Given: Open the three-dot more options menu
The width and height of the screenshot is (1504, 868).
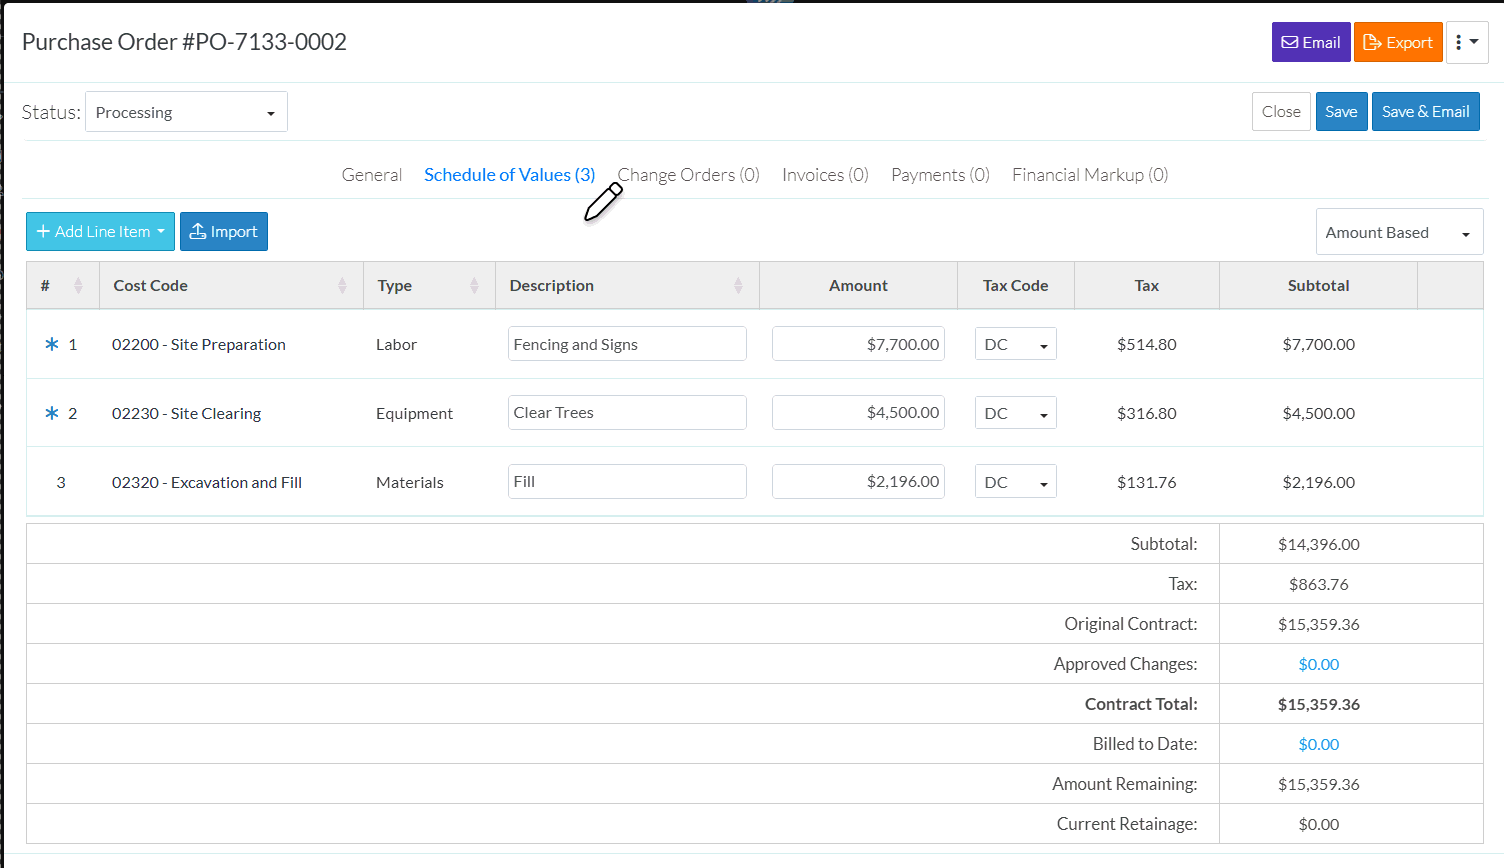Looking at the screenshot, I should (x=1467, y=42).
